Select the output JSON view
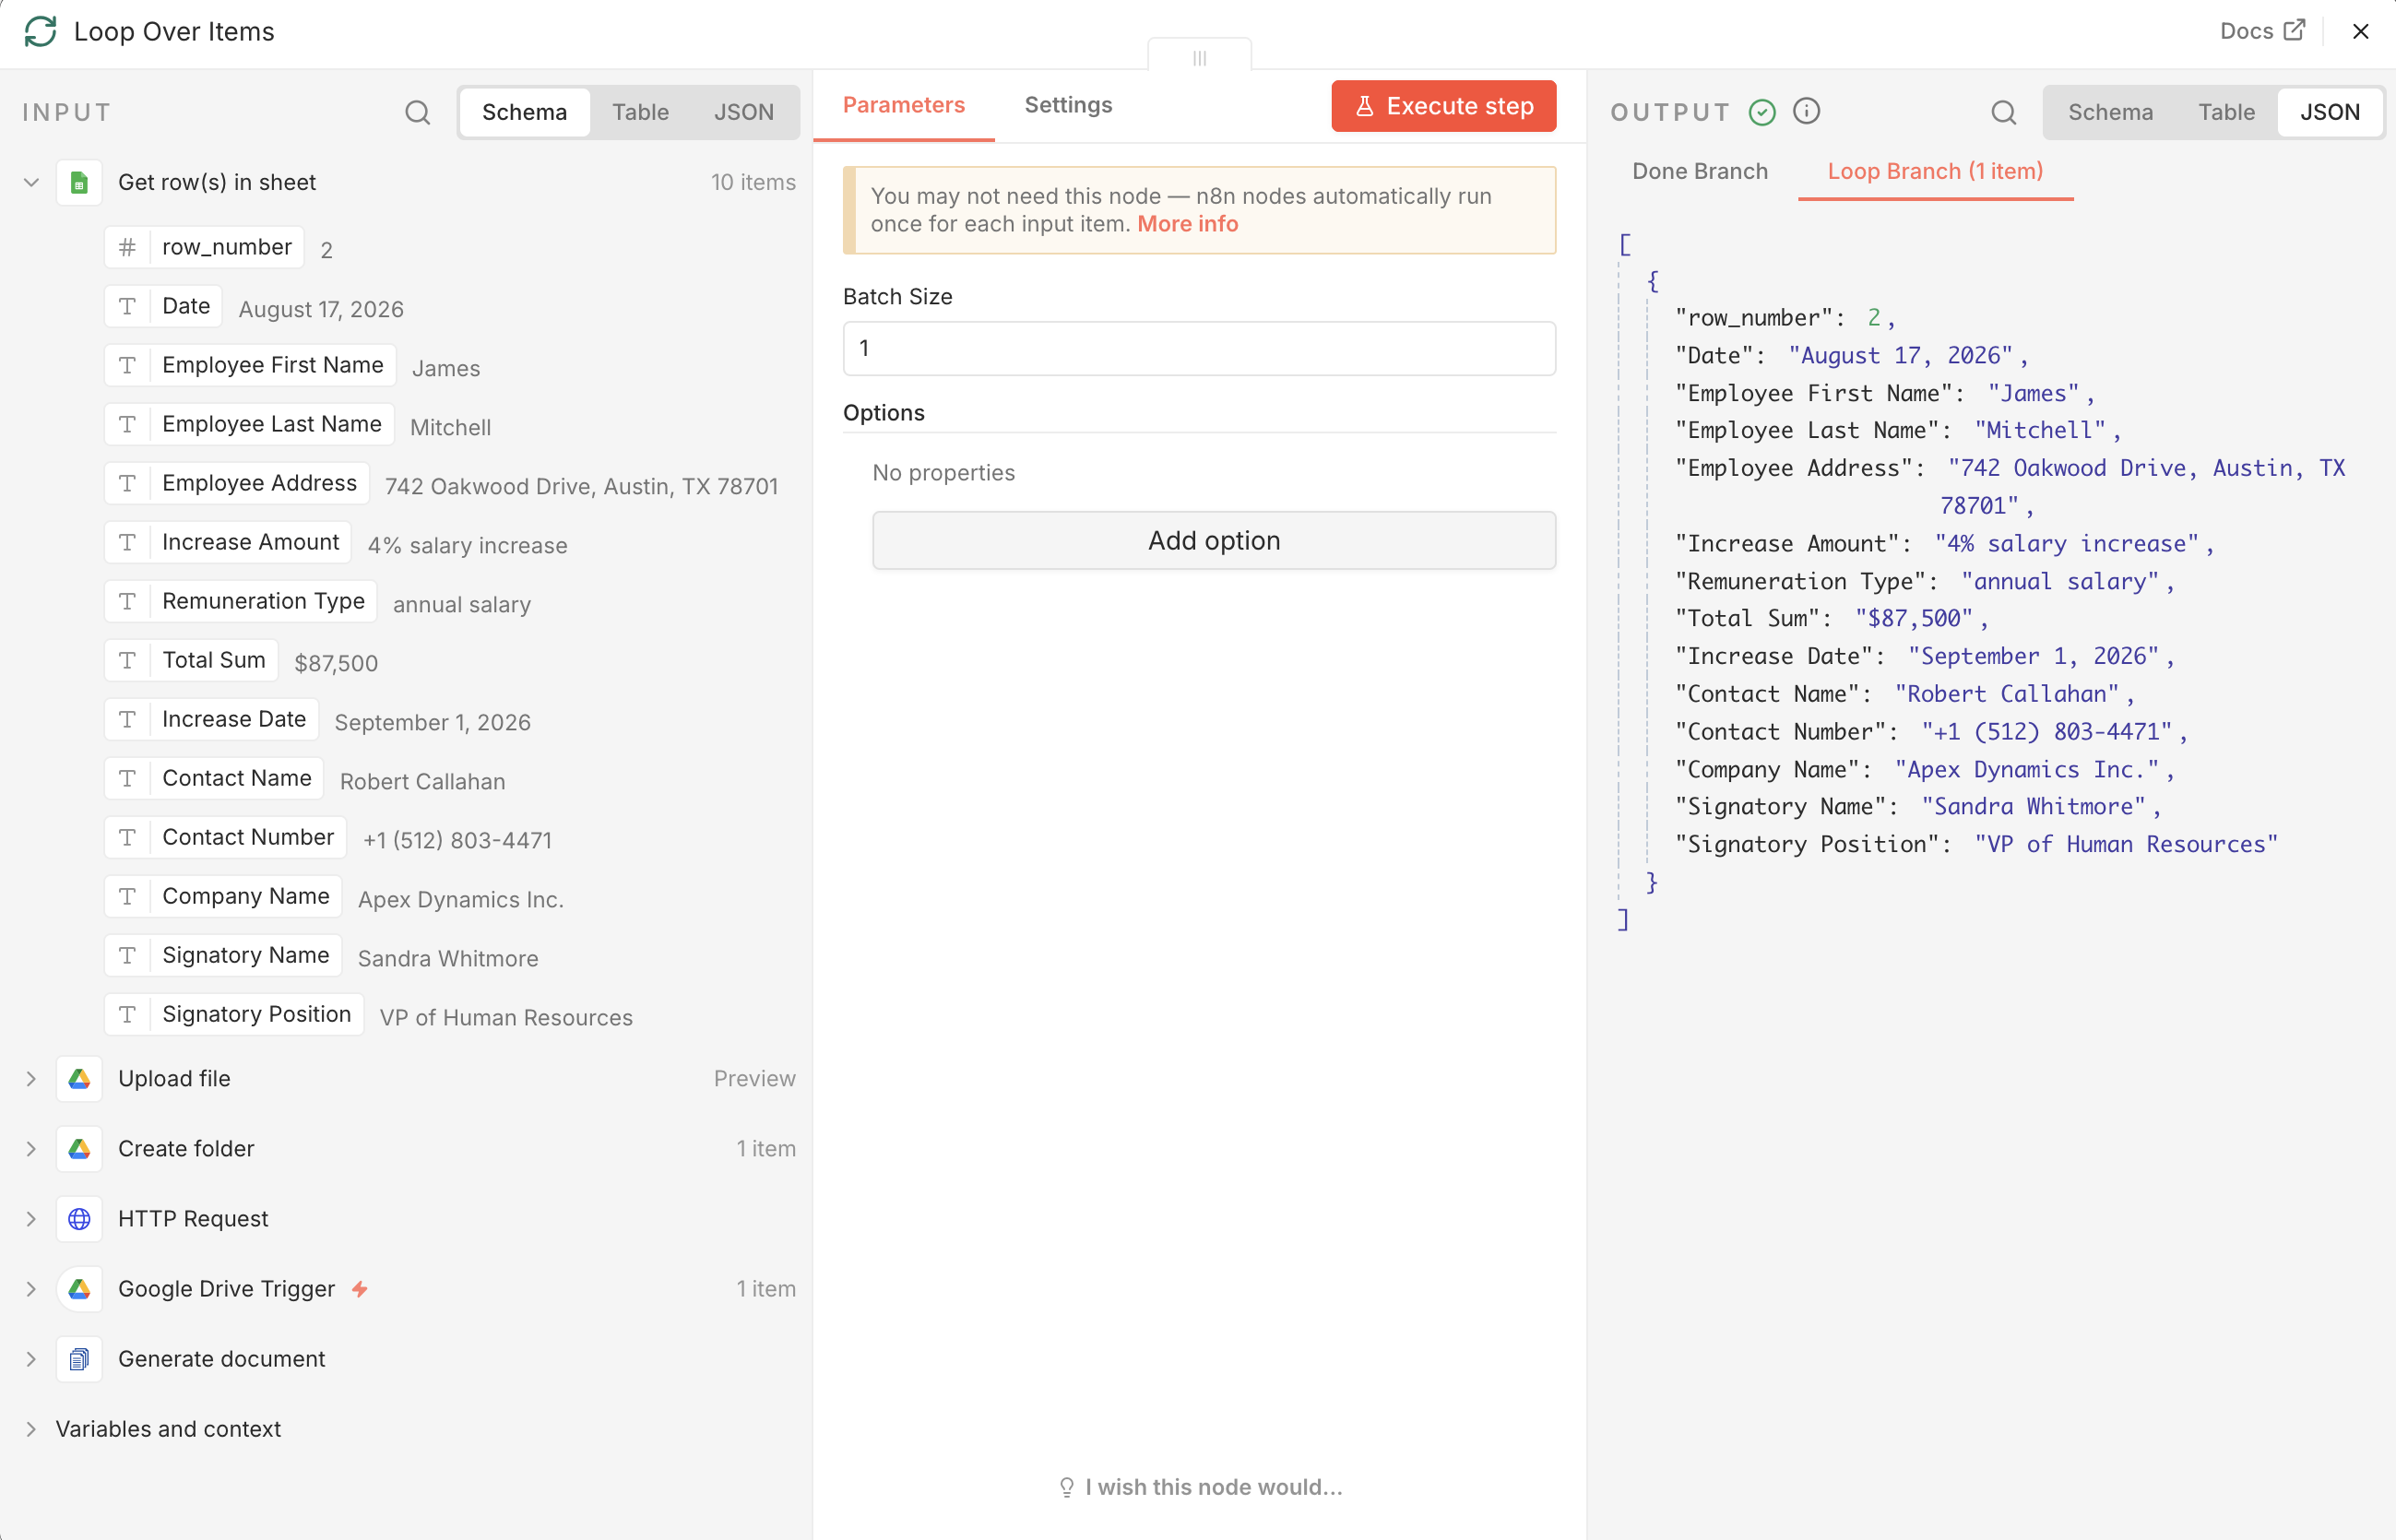The image size is (2396, 1540). coord(2329,112)
